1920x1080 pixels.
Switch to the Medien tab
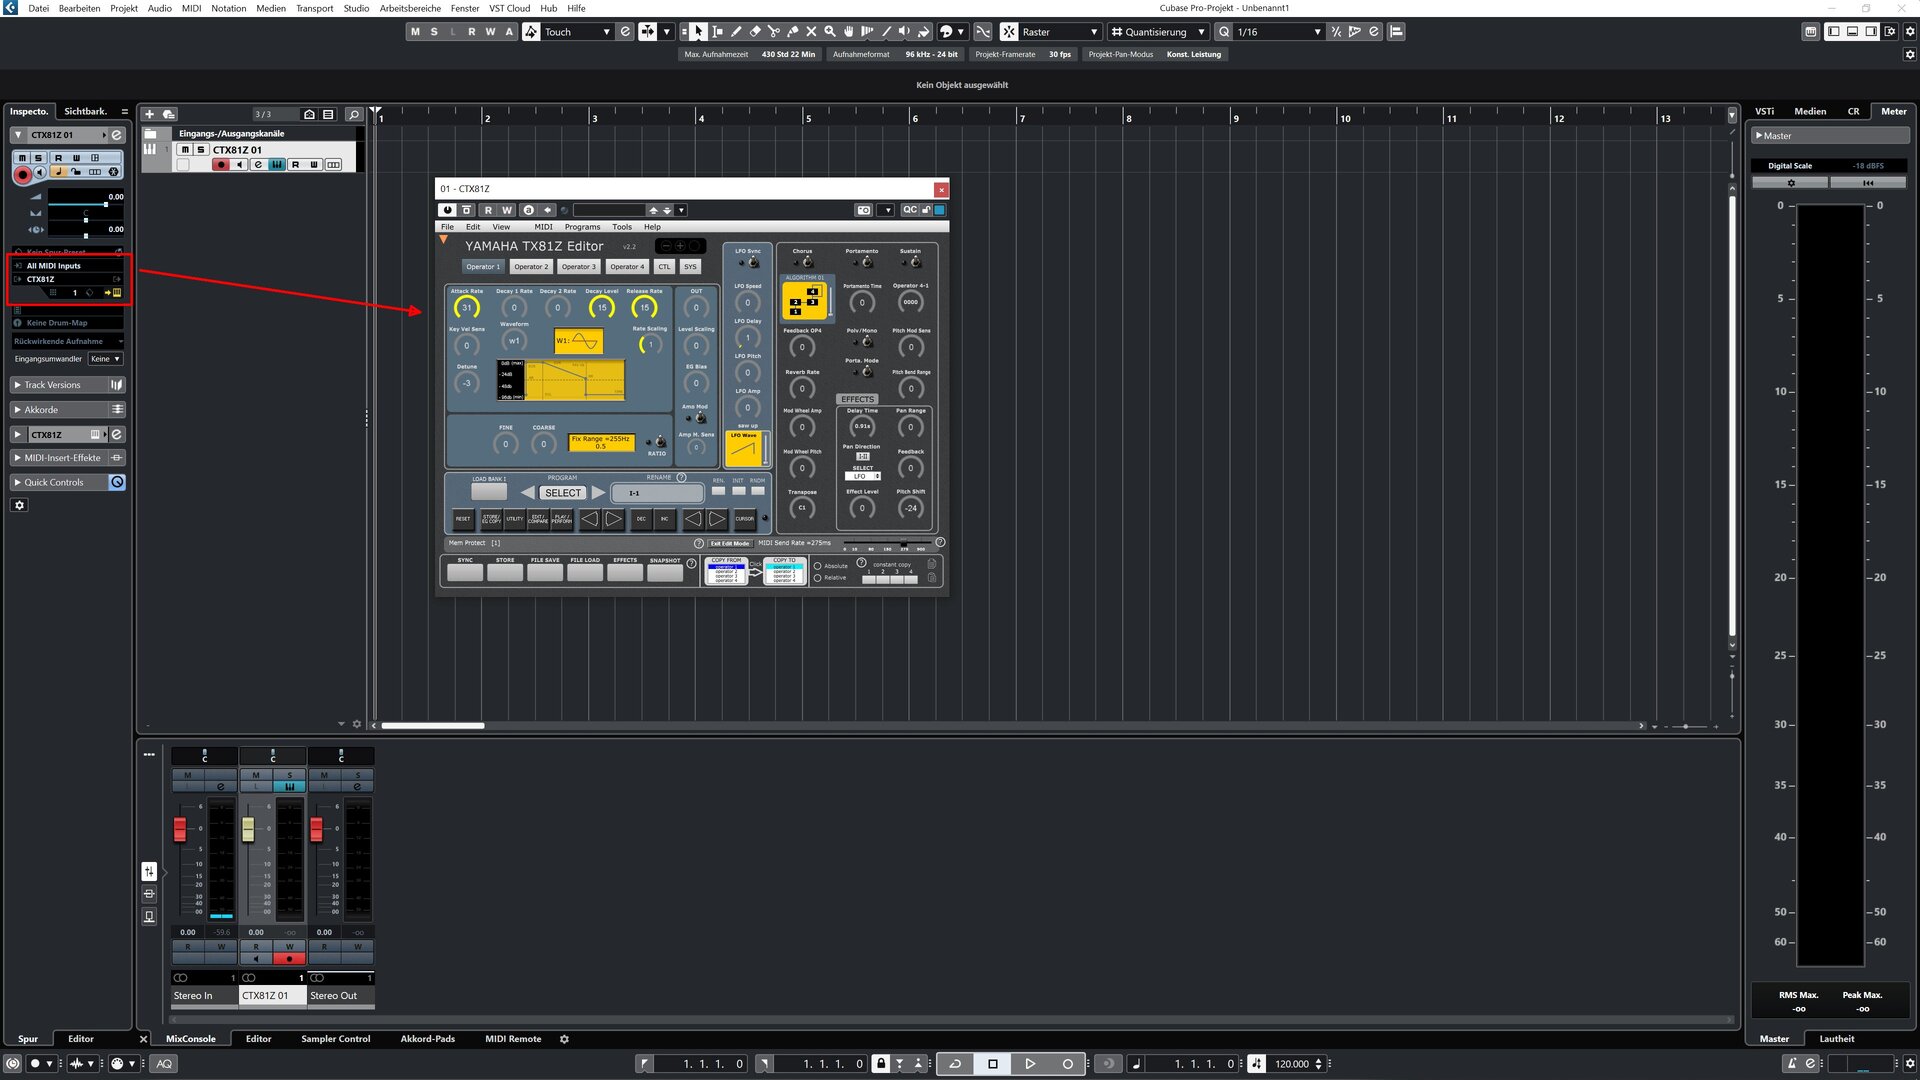click(1810, 111)
